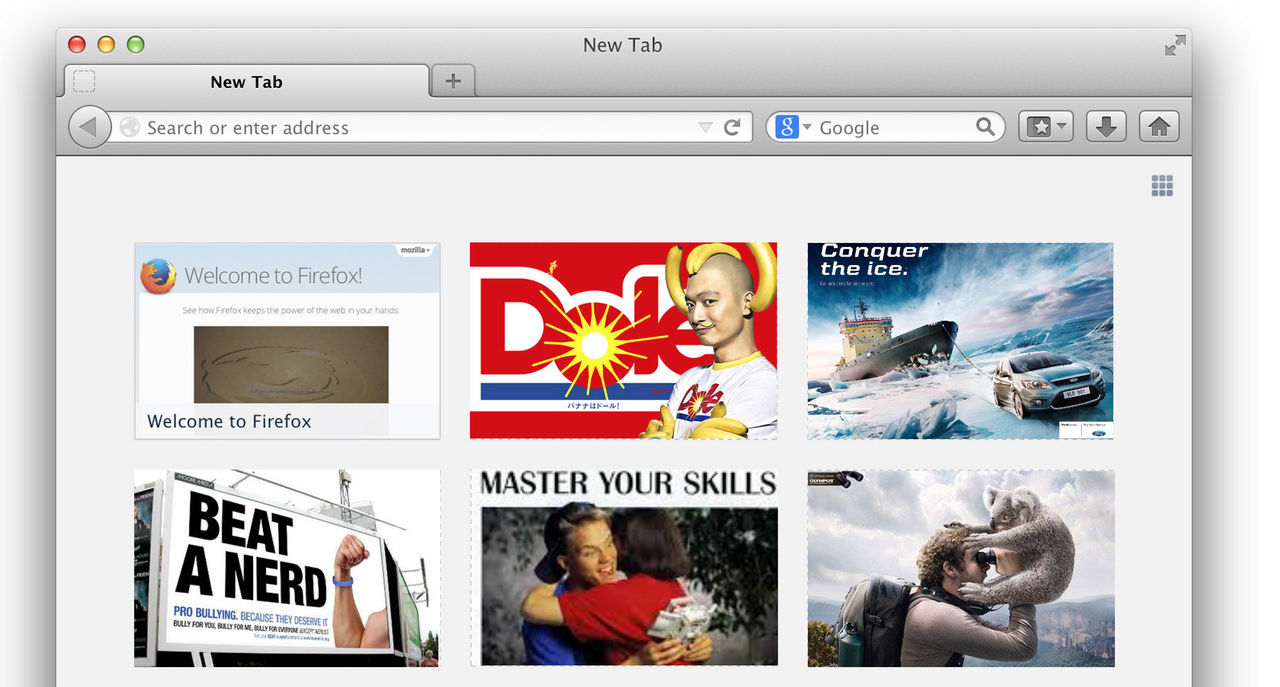Toggle the new tab thumbnail grid
Screen dimensions: 1280x687
pyautogui.click(x=1161, y=185)
